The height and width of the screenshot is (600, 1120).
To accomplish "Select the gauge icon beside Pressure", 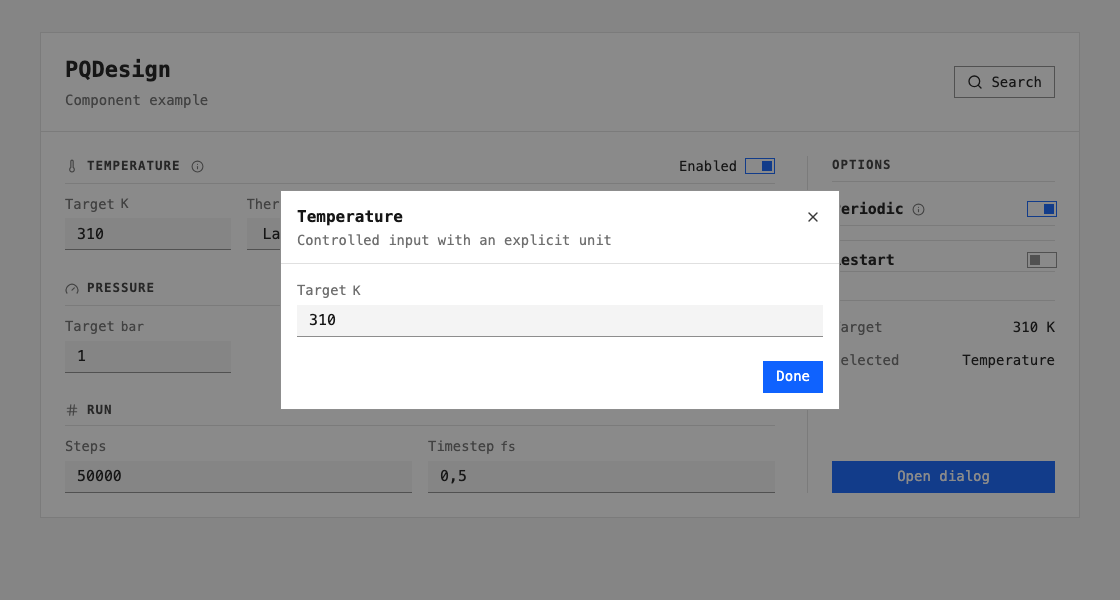I will coord(71,289).
